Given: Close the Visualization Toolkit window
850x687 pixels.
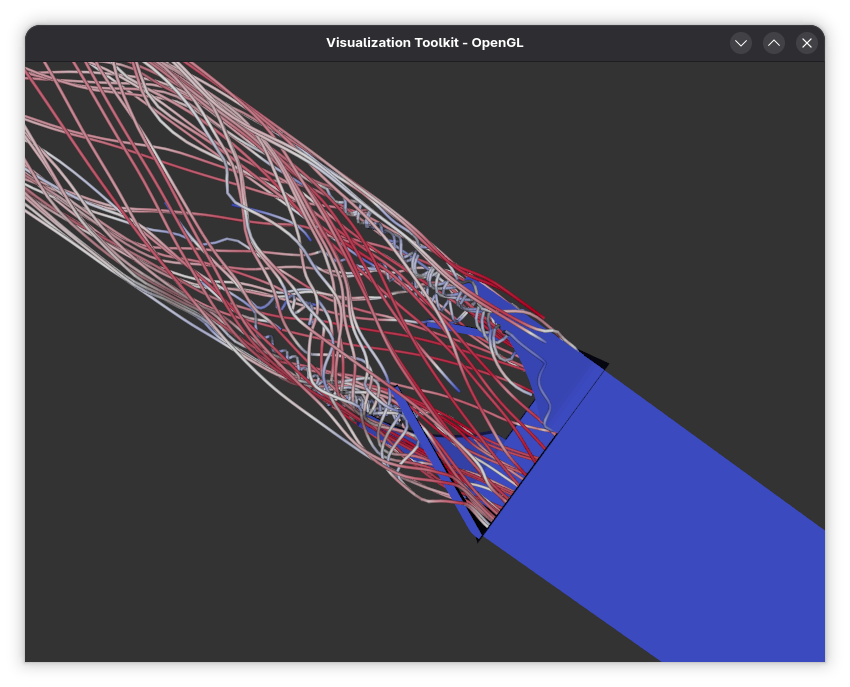Looking at the screenshot, I should point(806,43).
